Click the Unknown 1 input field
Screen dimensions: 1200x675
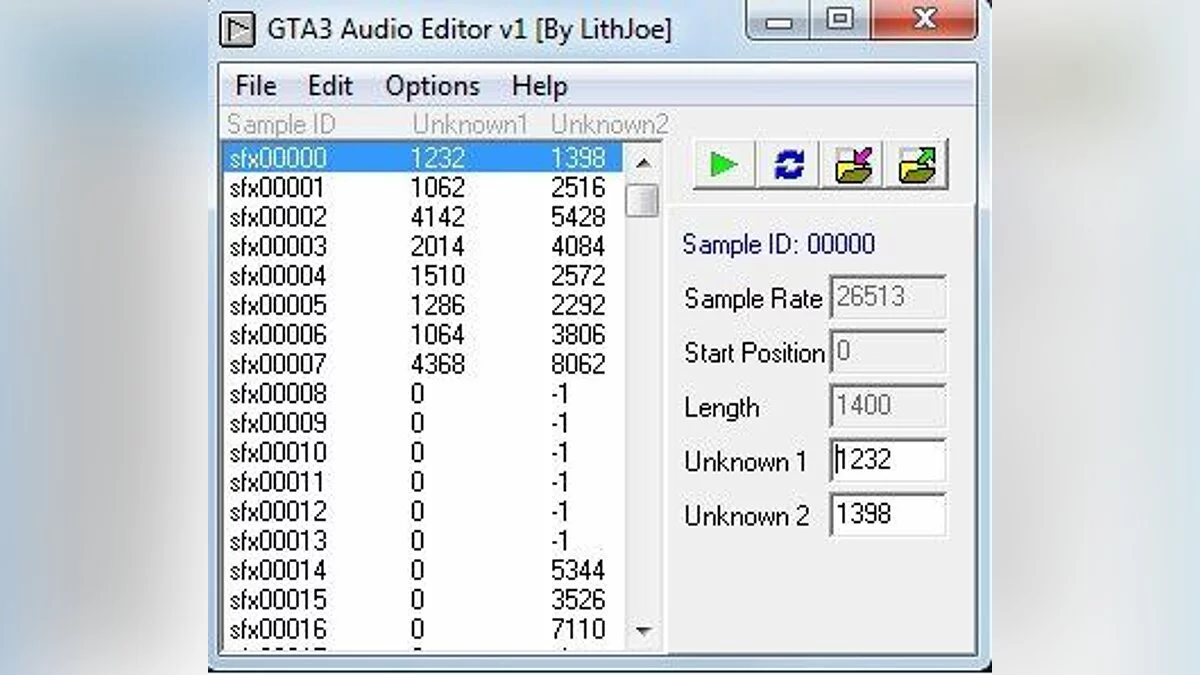coord(888,461)
